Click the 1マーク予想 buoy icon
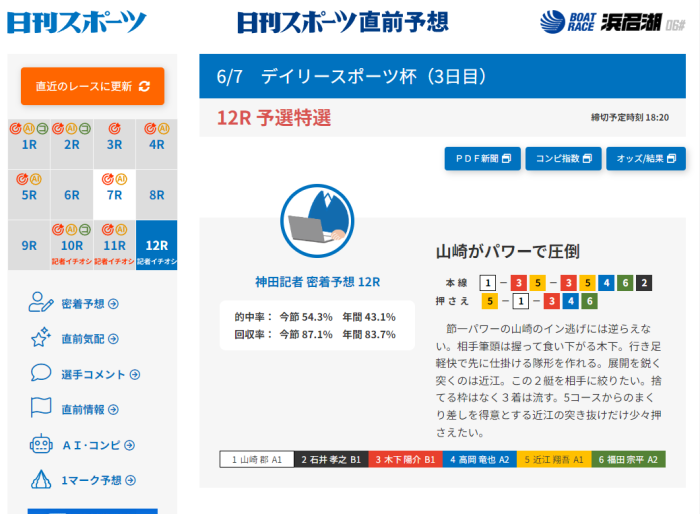Viewport: 700px width, 514px height. (41, 479)
